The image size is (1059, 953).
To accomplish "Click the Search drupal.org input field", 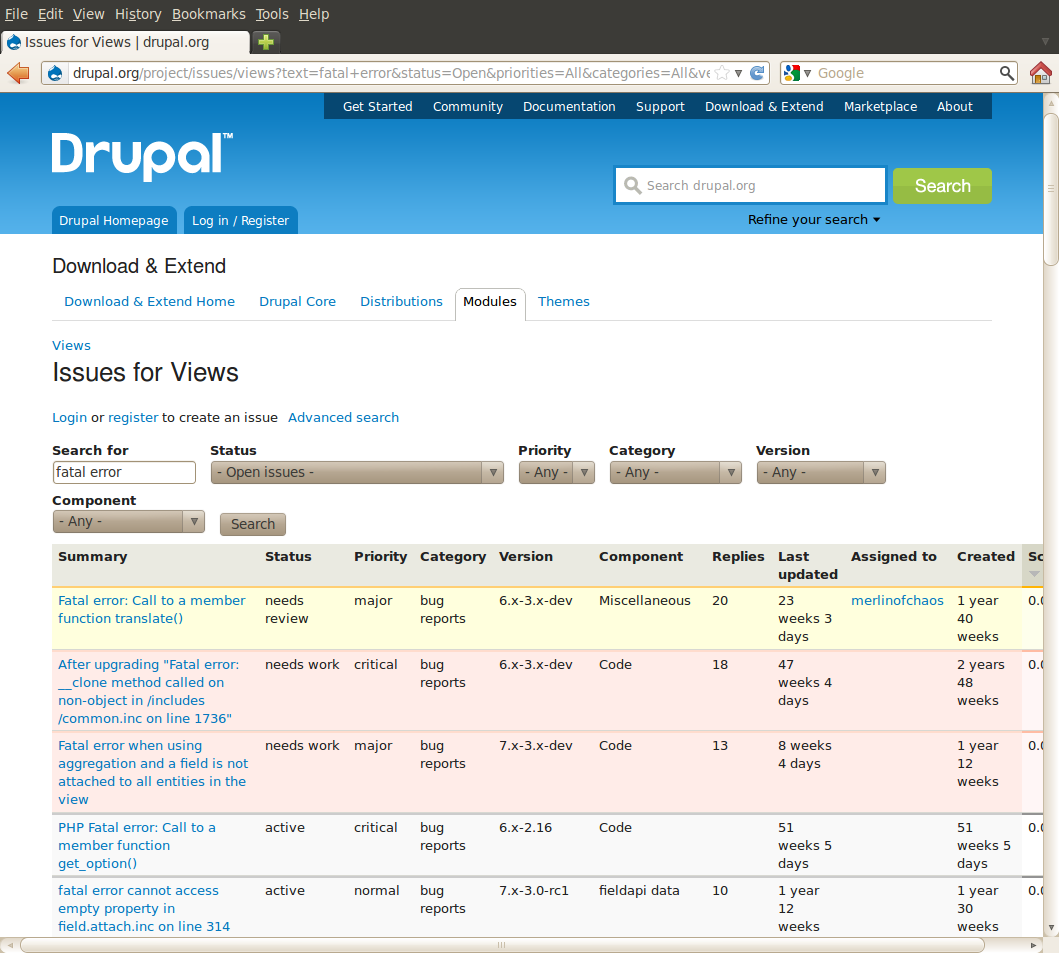I will pyautogui.click(x=750, y=186).
